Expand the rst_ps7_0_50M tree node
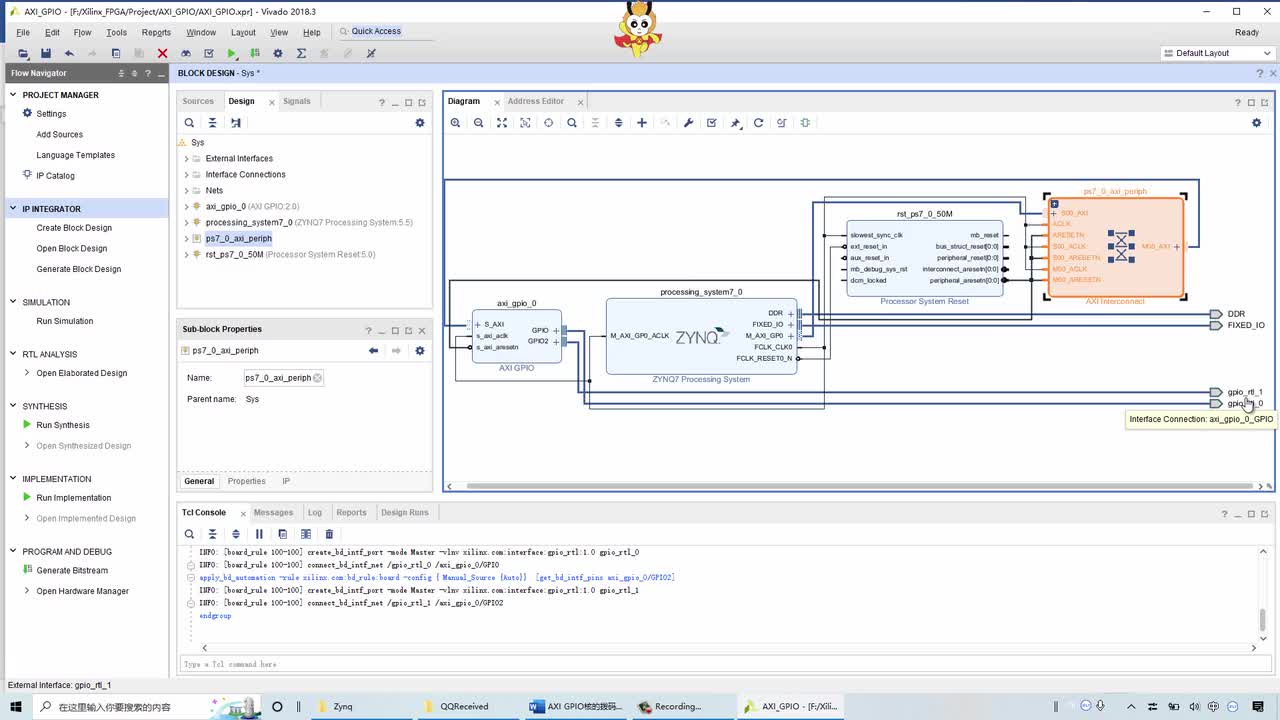The image size is (1280, 720). (186, 255)
